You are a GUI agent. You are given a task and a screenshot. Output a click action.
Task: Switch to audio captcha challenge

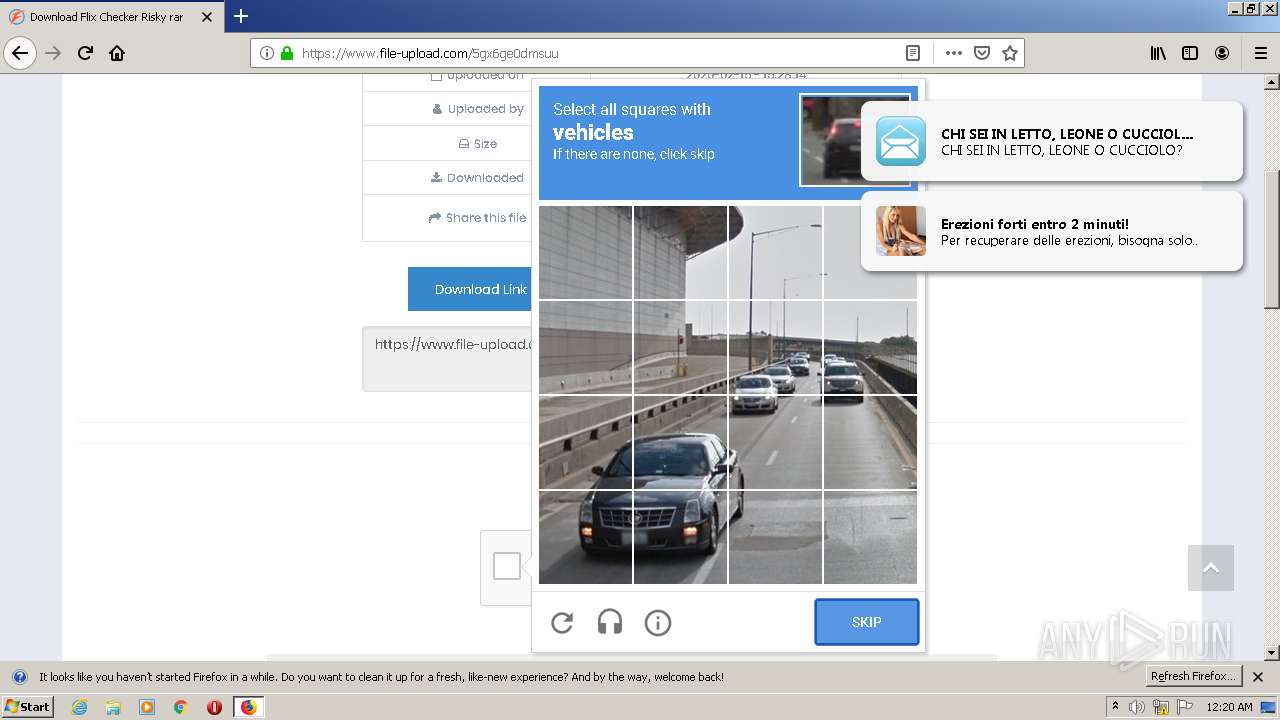(610, 623)
